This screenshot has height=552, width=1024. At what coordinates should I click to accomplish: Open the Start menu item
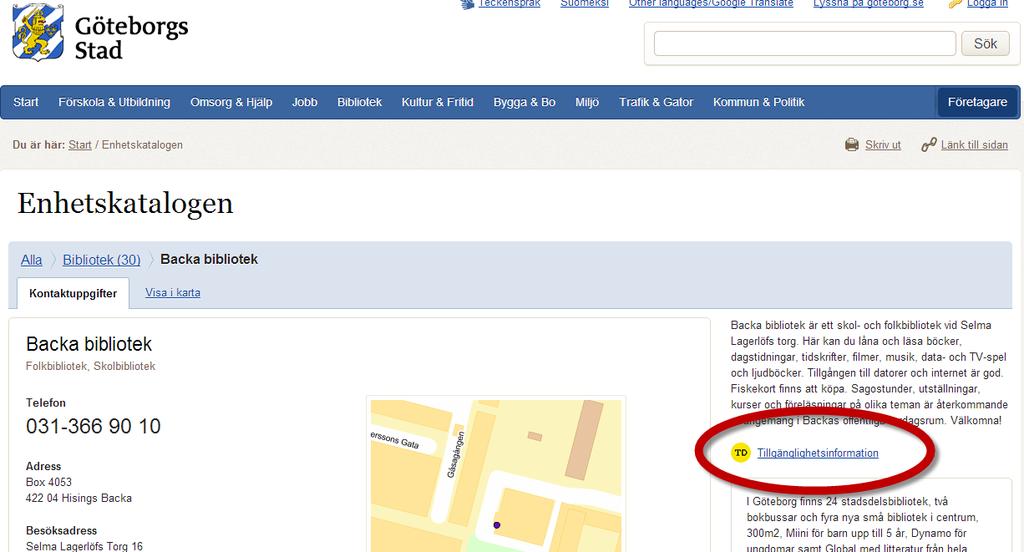(x=26, y=102)
